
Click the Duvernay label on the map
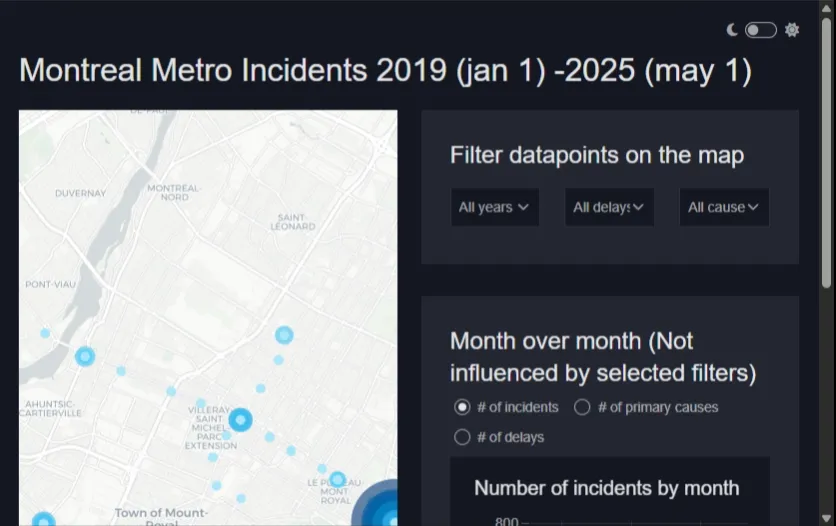(x=80, y=193)
